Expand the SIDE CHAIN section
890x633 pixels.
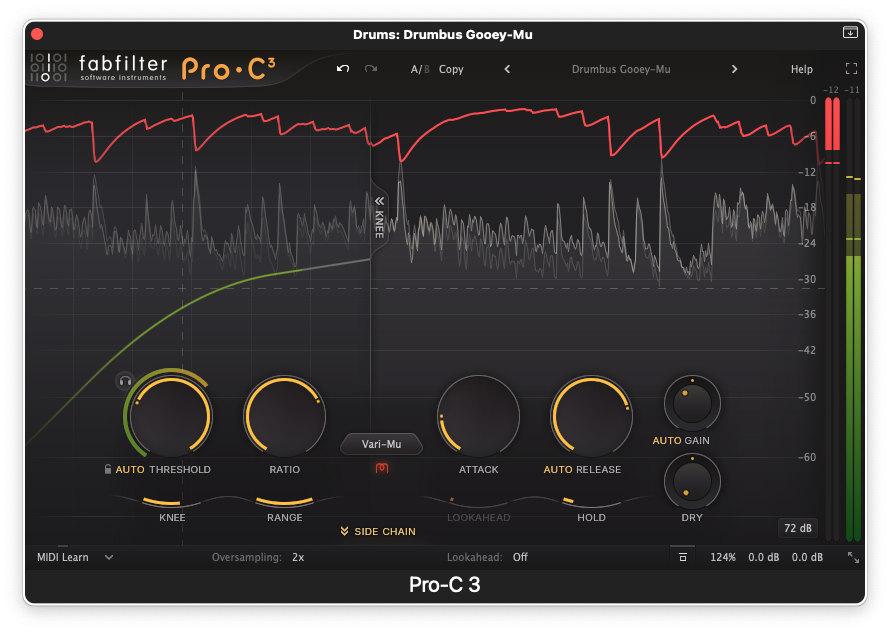(378, 531)
